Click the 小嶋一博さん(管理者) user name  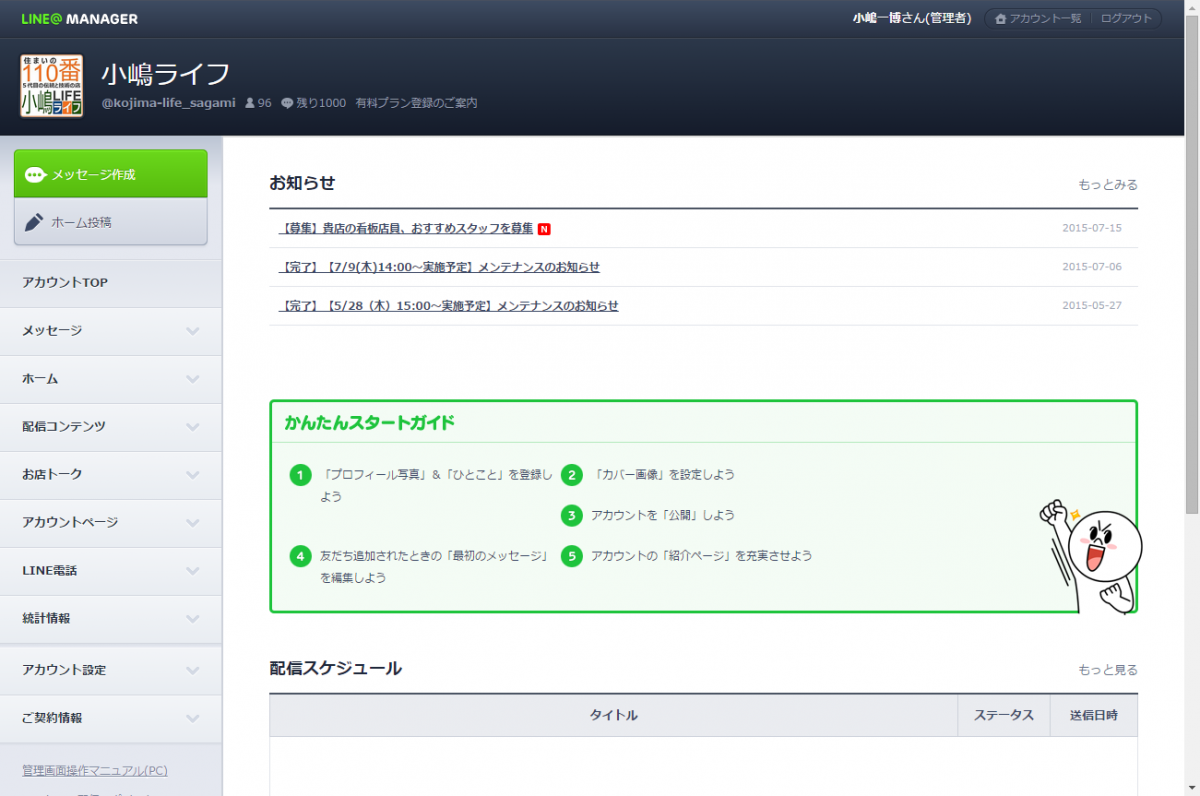point(912,19)
